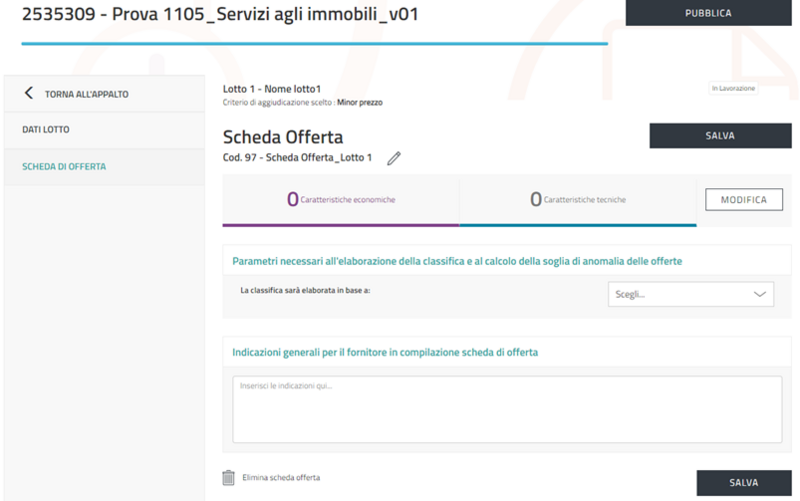Click 'Parametri necessari all'elaborazione della classifica' heading

tap(457, 261)
